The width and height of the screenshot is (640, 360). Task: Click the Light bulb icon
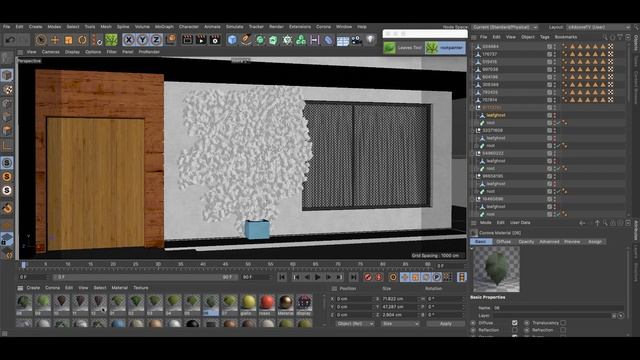point(370,40)
